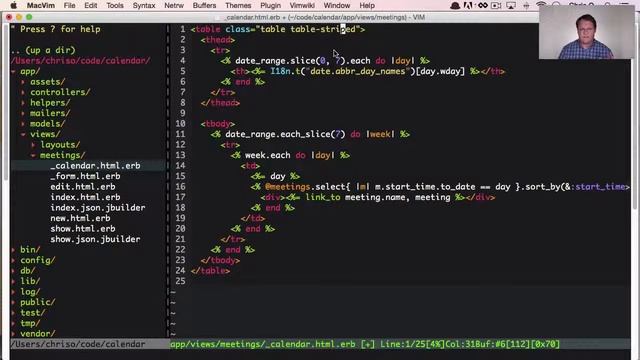Image resolution: width=640 pixels, height=360 pixels.
Task: Open the Plugin menu
Action: coord(270,5)
